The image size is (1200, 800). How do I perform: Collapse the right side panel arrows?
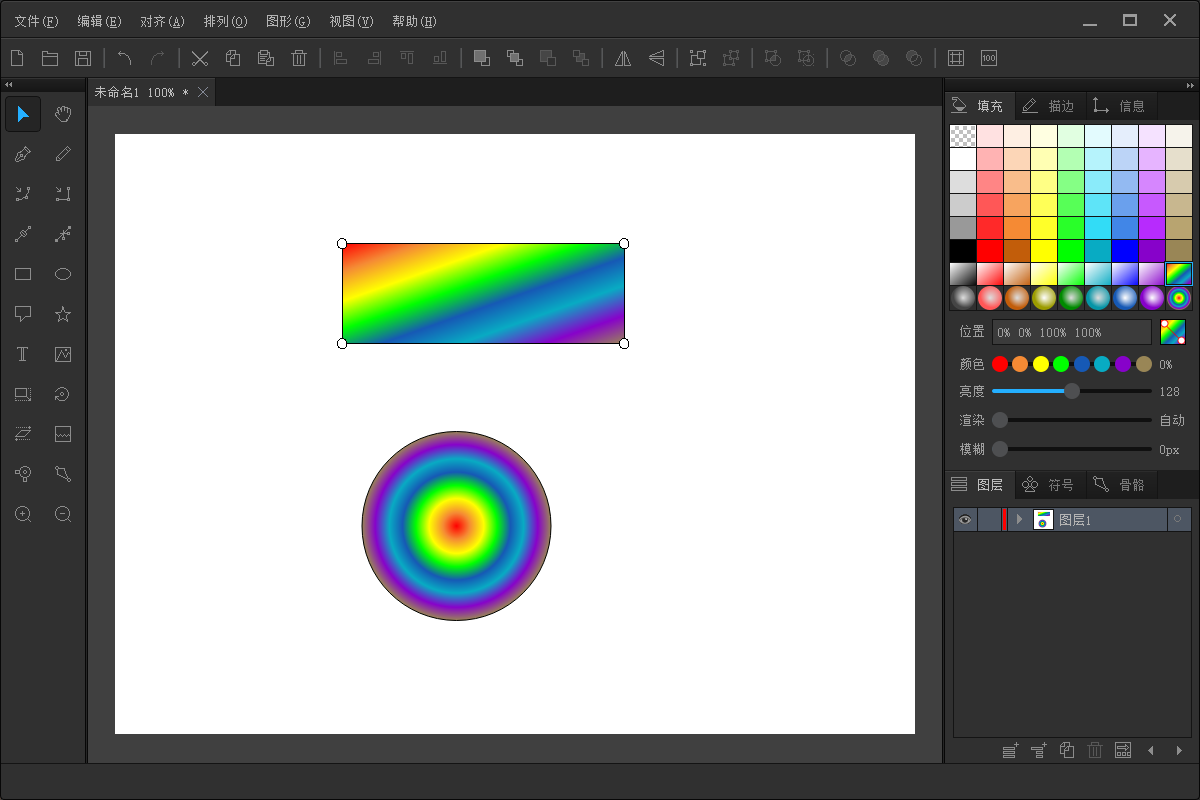coord(1191,84)
